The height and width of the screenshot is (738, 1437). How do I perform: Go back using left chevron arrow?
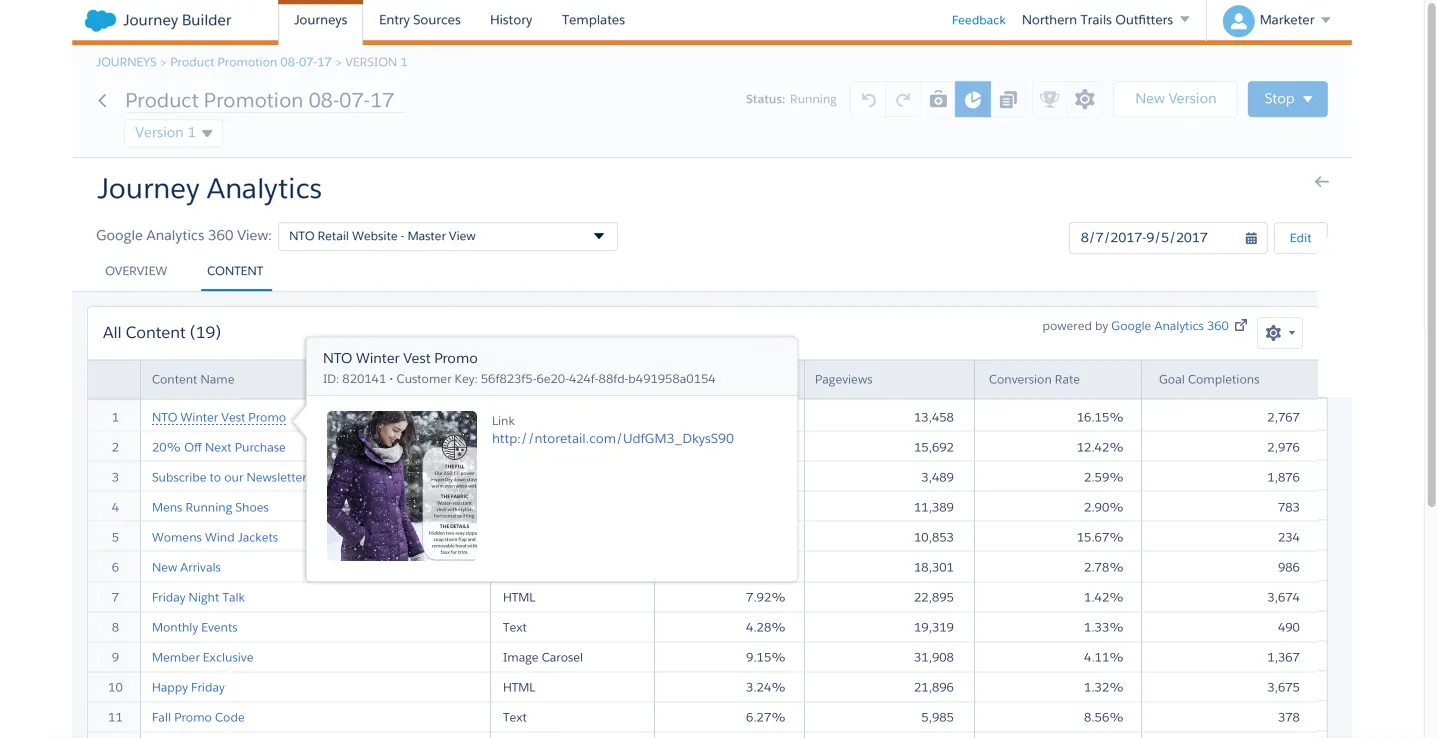(x=102, y=101)
